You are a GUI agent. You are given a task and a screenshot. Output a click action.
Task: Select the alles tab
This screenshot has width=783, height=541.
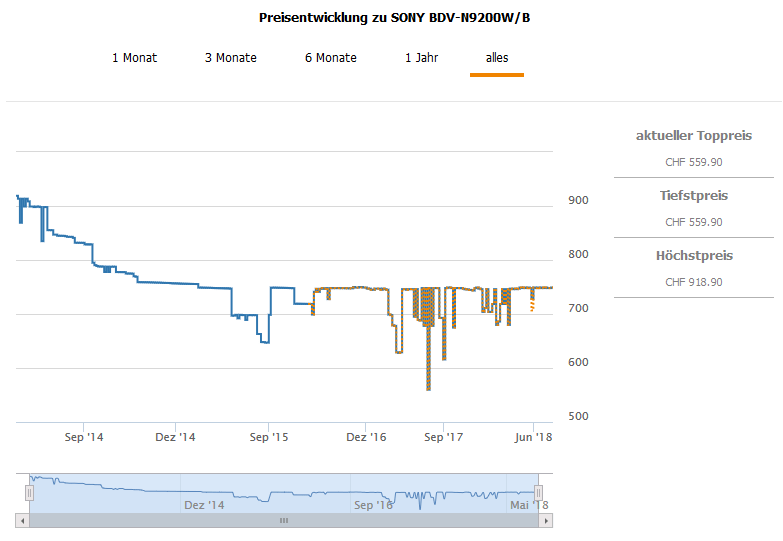point(497,58)
